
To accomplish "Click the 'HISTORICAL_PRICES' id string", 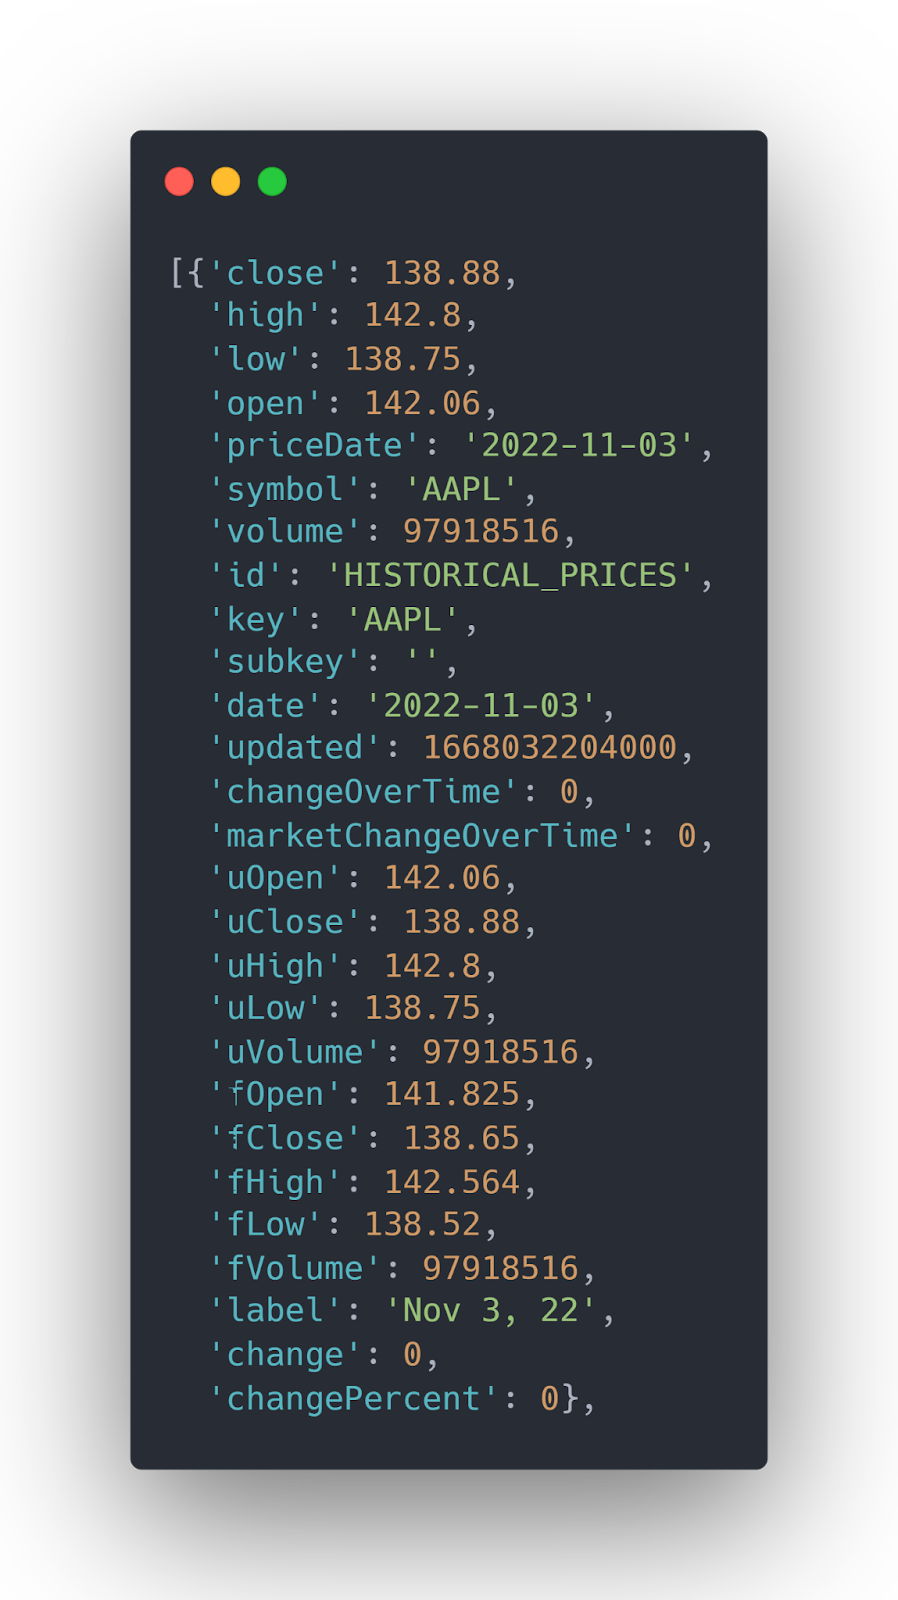I will point(510,576).
